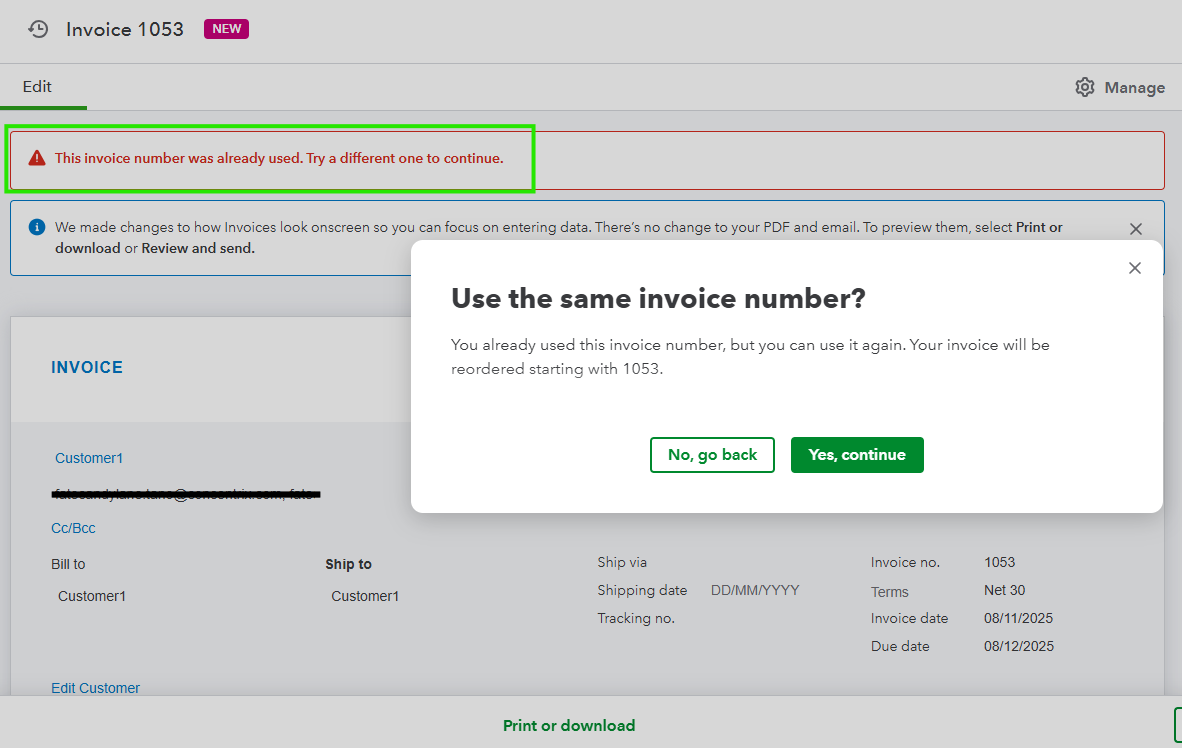Open the Terms dropdown showing Net 30
1182x748 pixels.
(1004, 590)
